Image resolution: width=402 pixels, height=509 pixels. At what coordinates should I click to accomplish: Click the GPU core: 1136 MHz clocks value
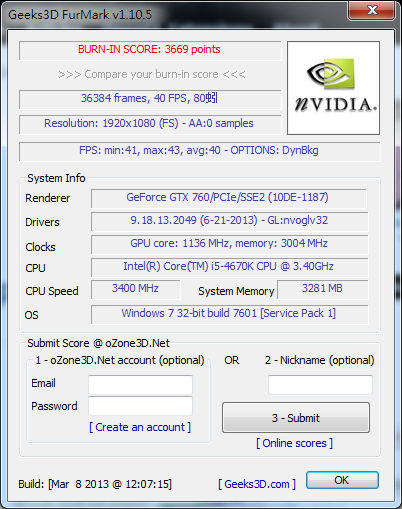[x=229, y=243]
